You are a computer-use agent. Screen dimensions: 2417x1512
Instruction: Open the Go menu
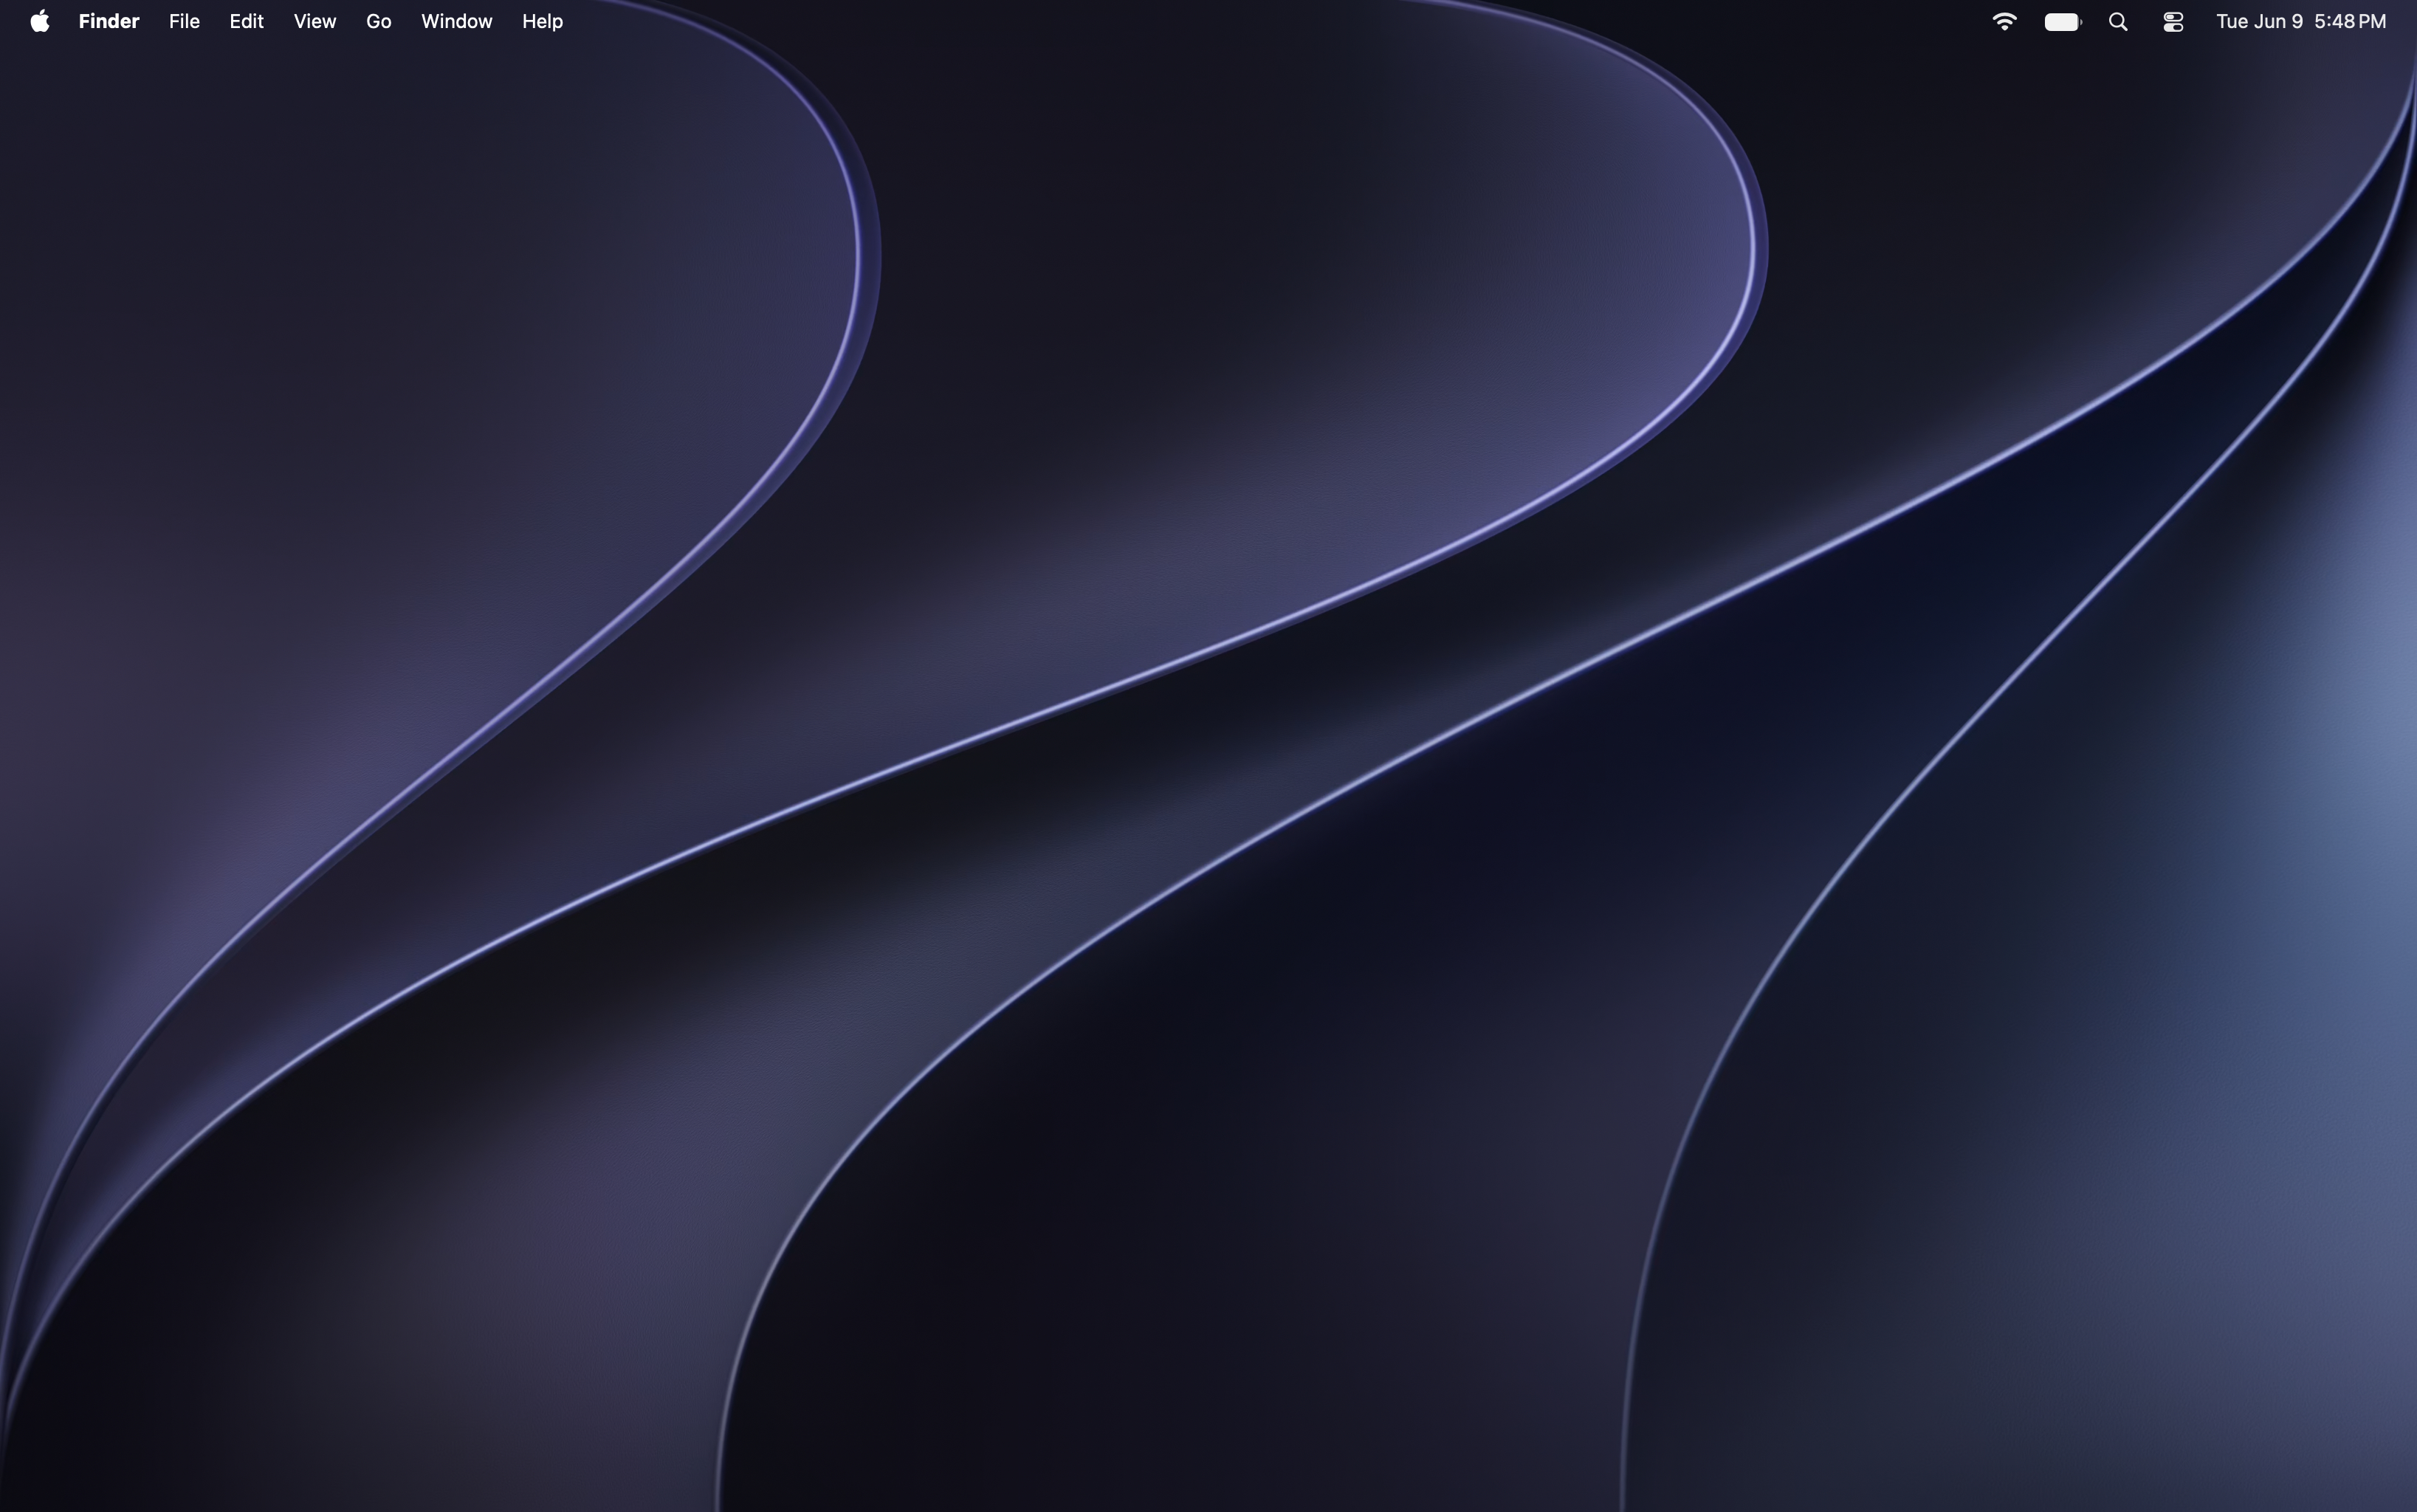point(378,21)
